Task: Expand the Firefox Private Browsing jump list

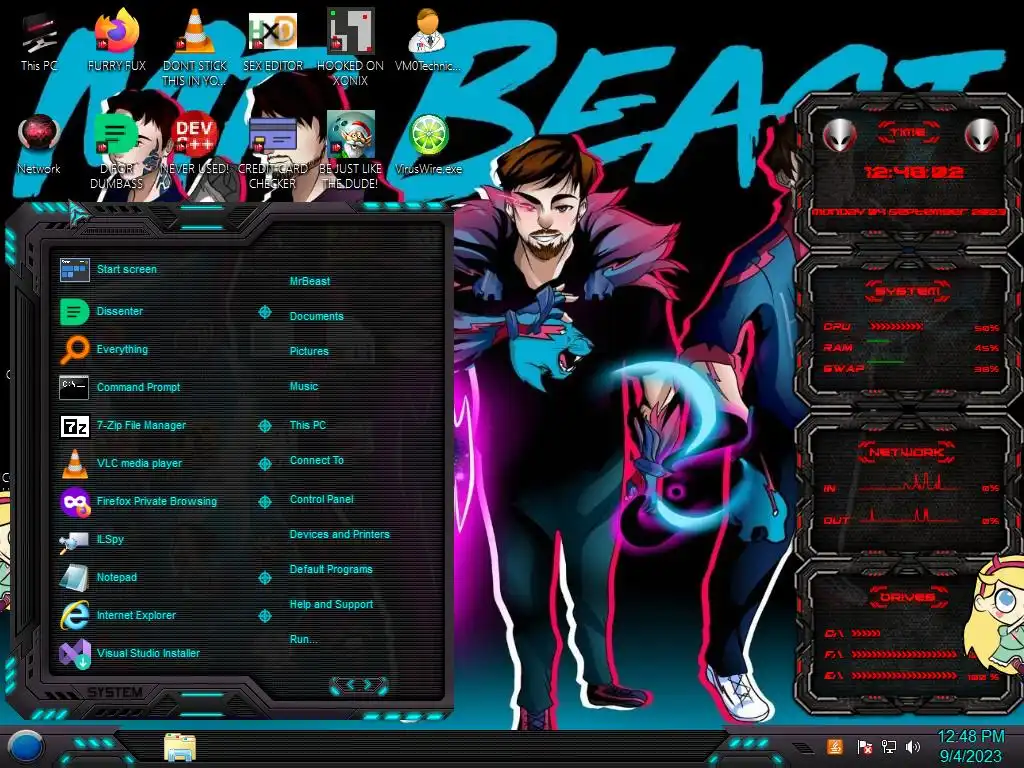Action: (x=264, y=502)
